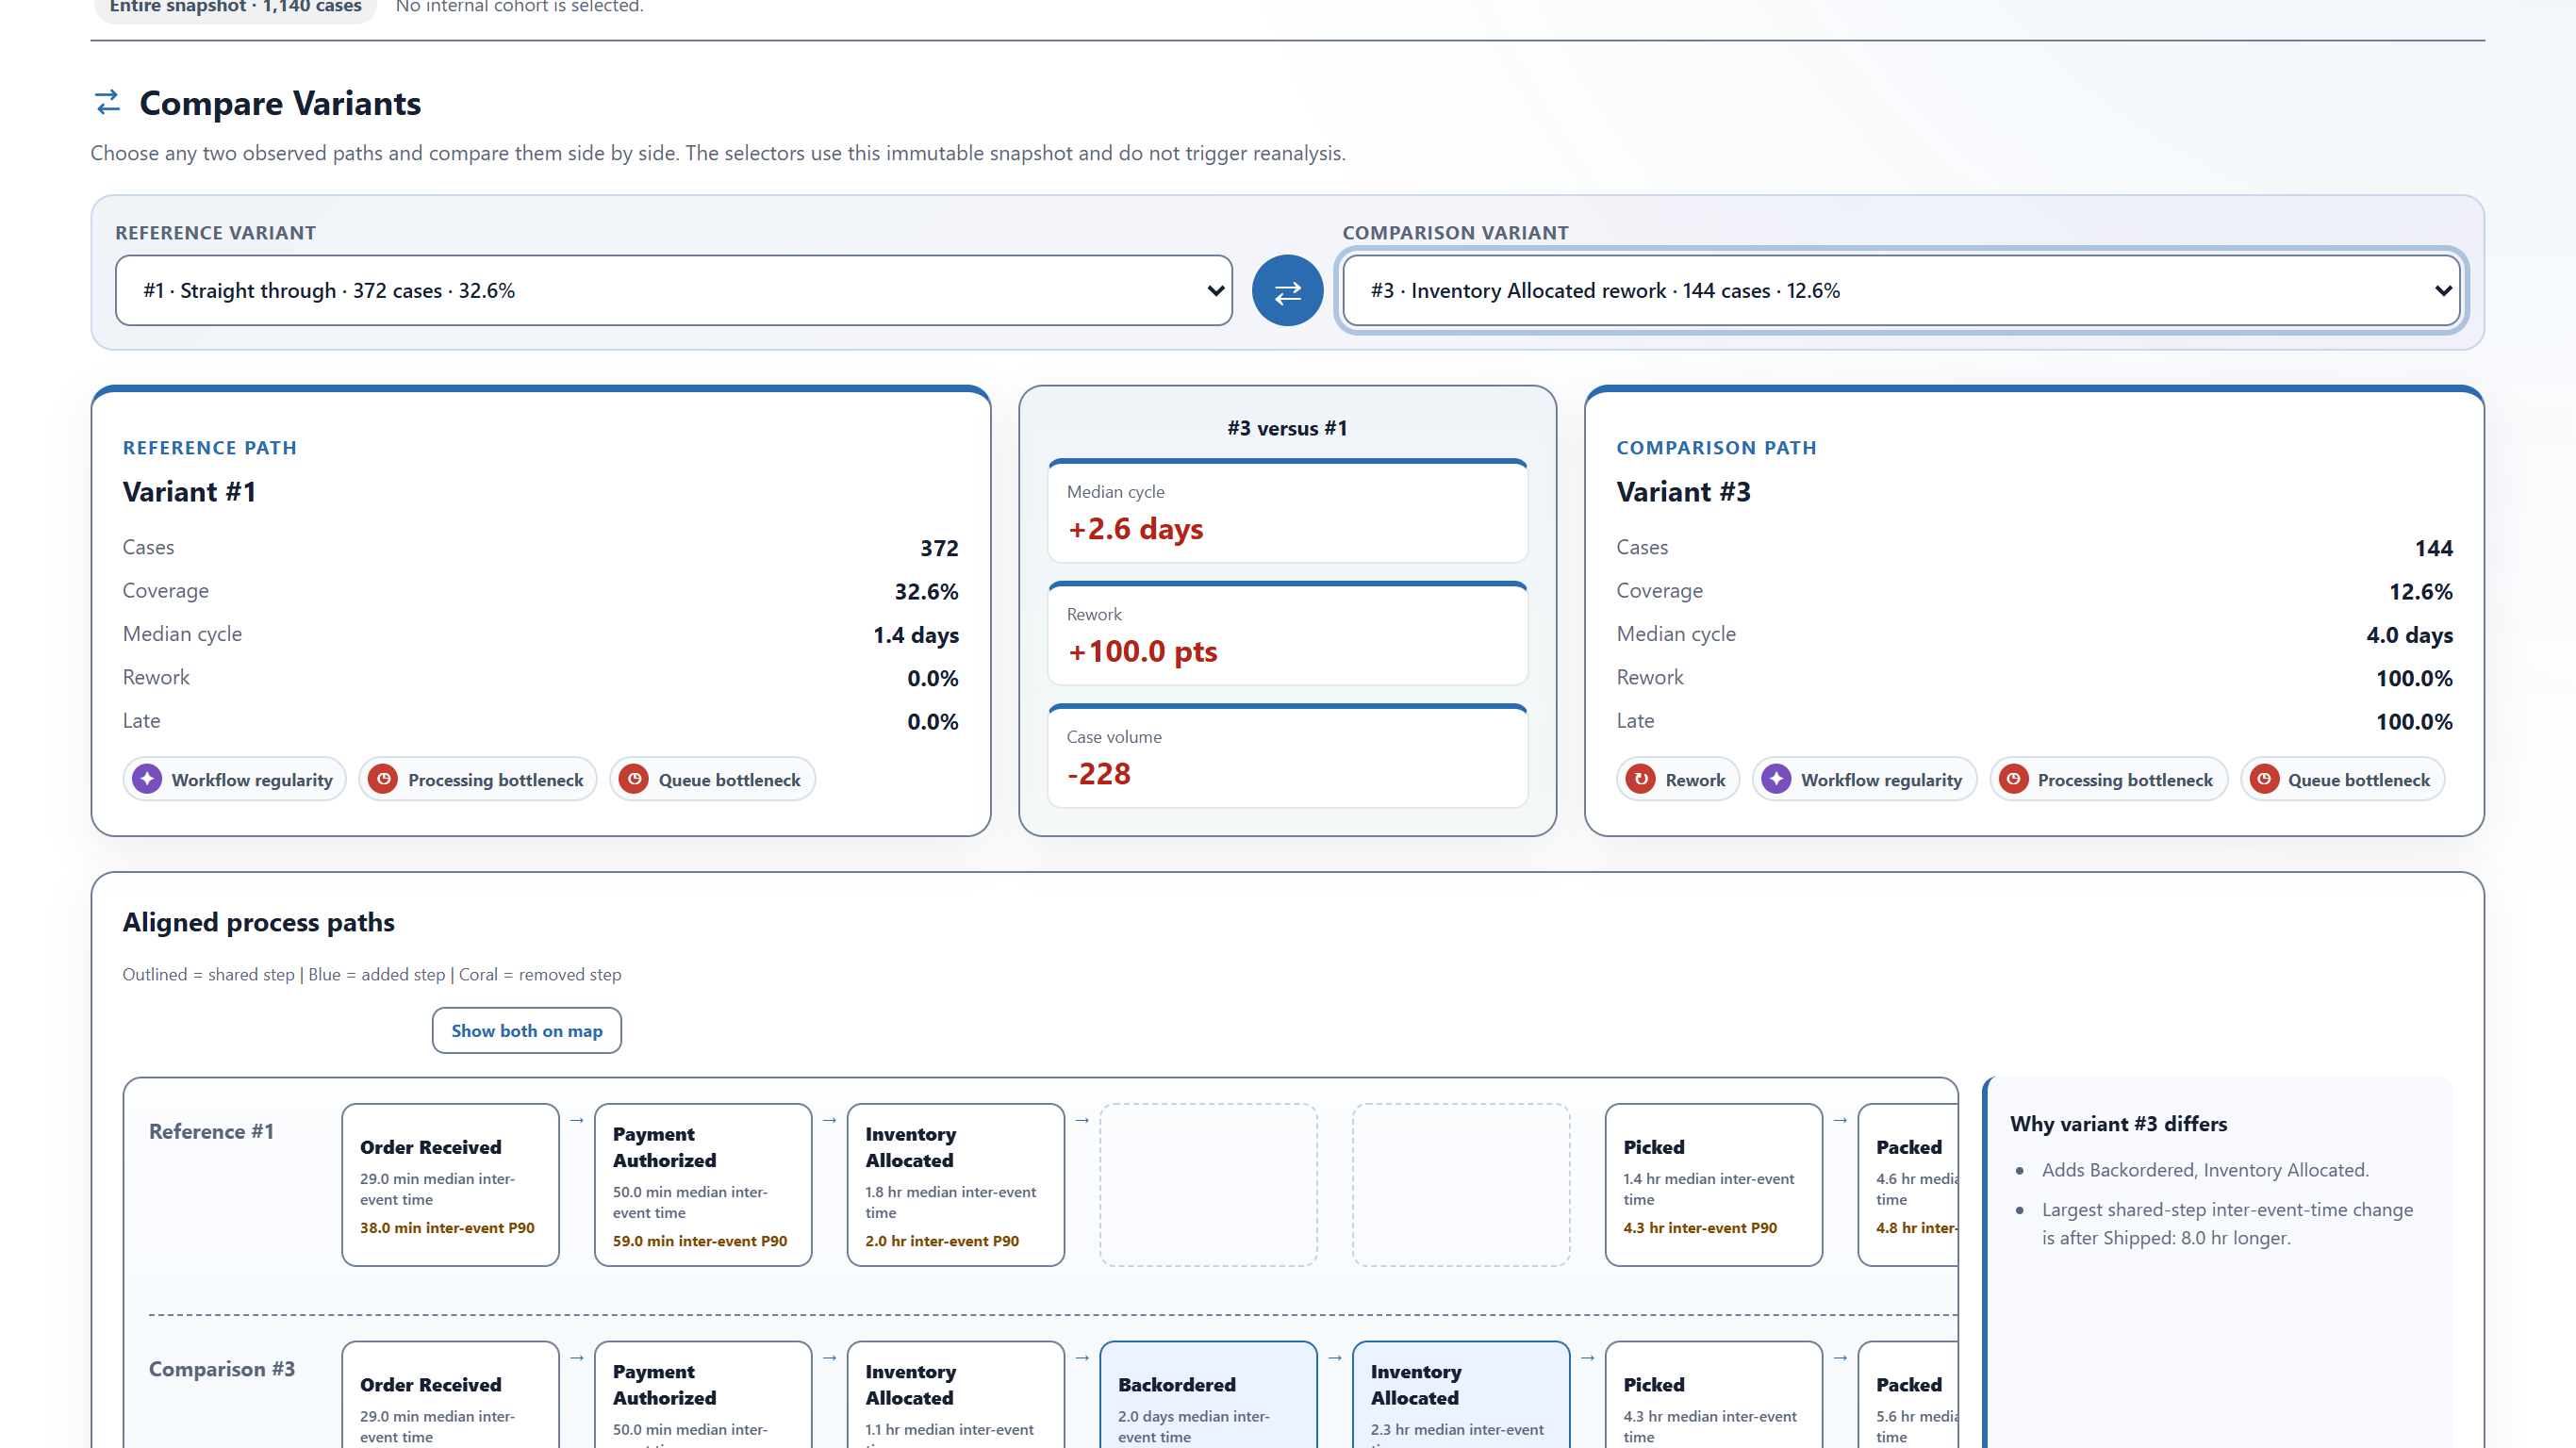The width and height of the screenshot is (2576, 1448).
Task: Click '1.4 days' median cycle value
Action: click(x=915, y=635)
